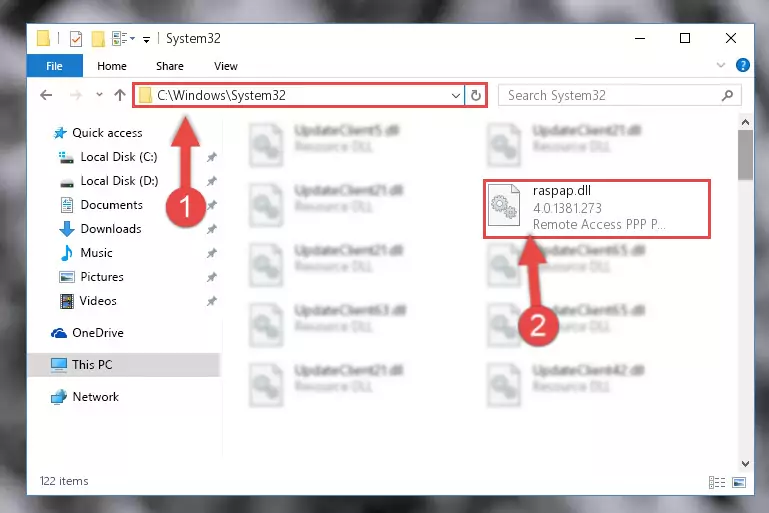Navigate up one folder level
The image size is (769, 513).
(120, 95)
